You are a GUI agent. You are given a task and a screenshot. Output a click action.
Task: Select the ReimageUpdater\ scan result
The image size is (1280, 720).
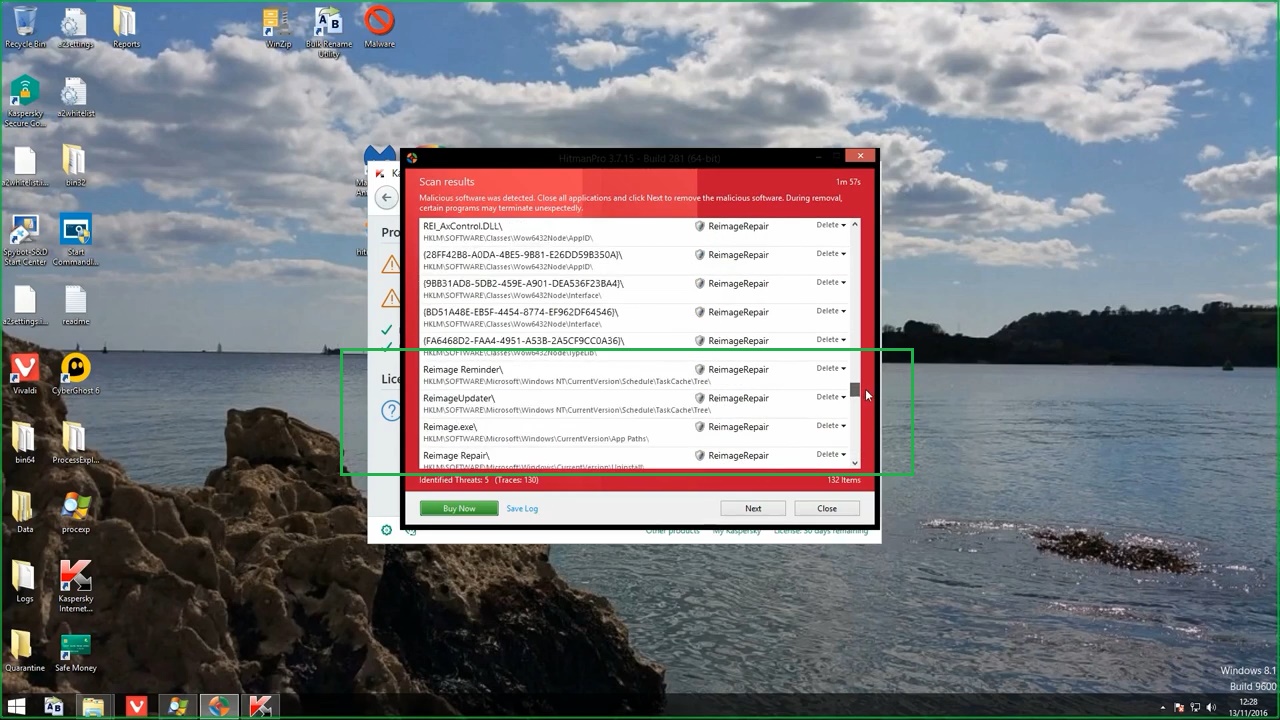(634, 403)
